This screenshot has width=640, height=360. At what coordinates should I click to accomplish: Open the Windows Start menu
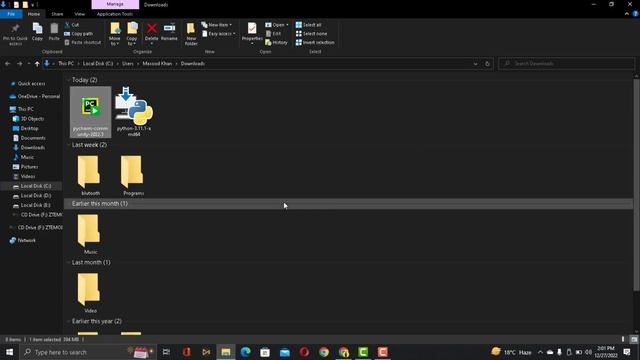click(x=9, y=352)
